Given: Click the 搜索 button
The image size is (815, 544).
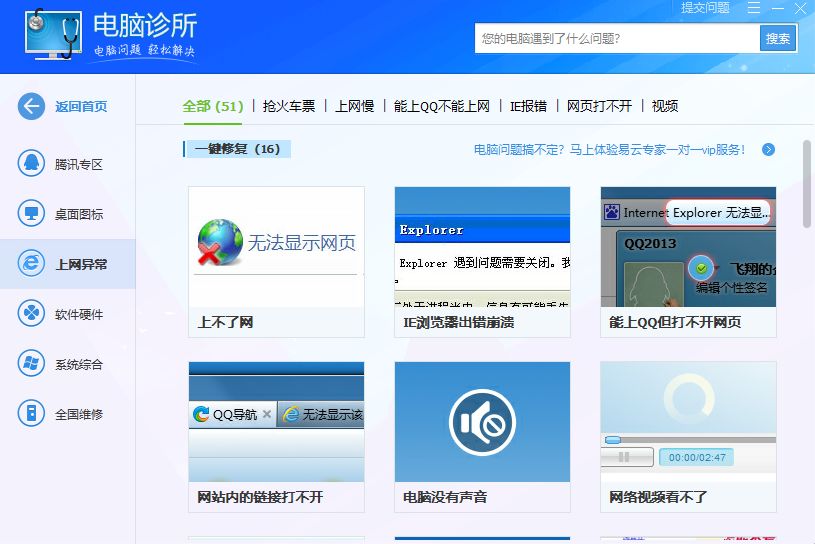Looking at the screenshot, I should [x=778, y=38].
